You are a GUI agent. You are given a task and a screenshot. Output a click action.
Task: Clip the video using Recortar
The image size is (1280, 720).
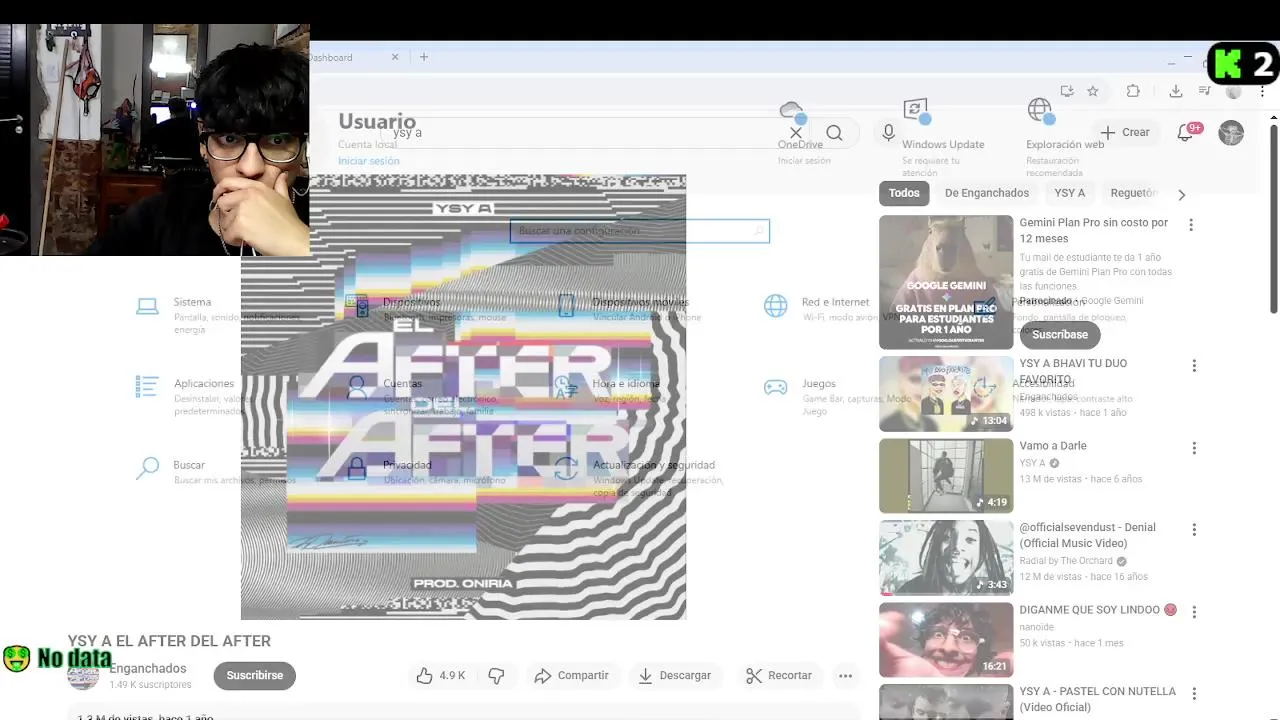(779, 676)
